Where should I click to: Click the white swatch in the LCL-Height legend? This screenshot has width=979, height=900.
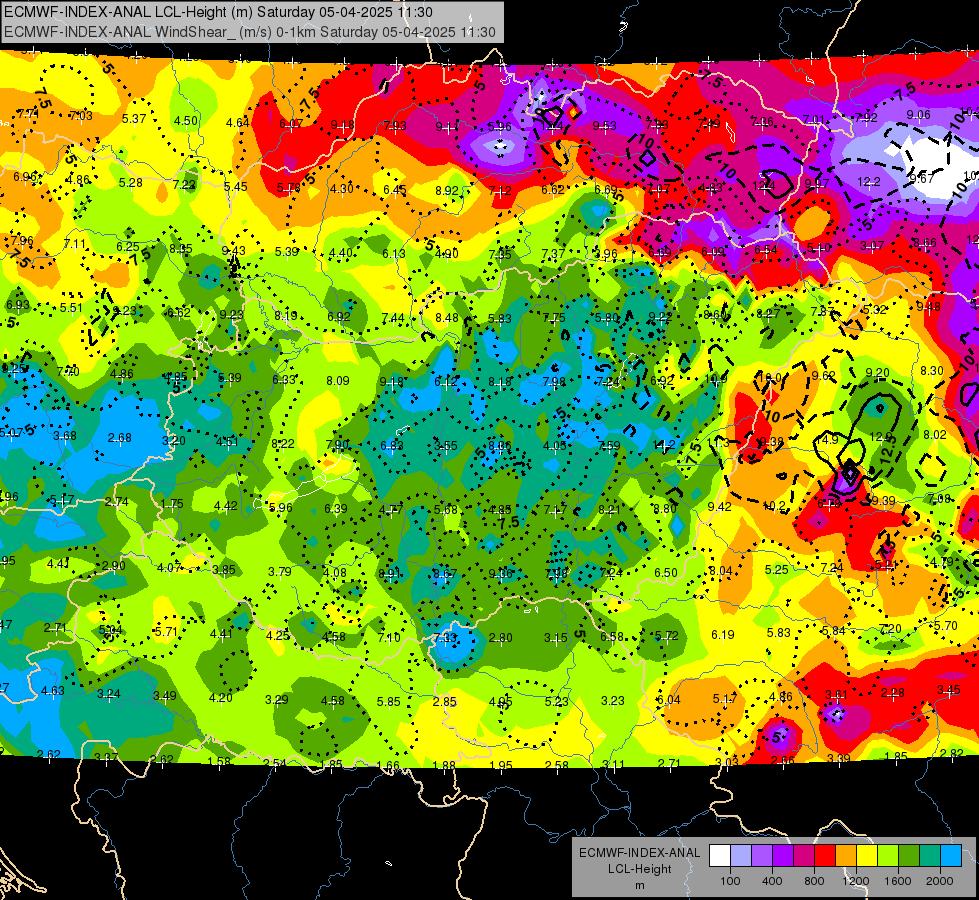720,856
